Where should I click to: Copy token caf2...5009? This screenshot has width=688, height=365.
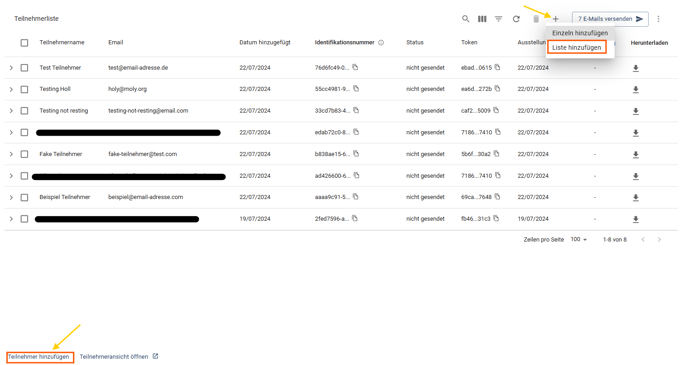click(496, 110)
